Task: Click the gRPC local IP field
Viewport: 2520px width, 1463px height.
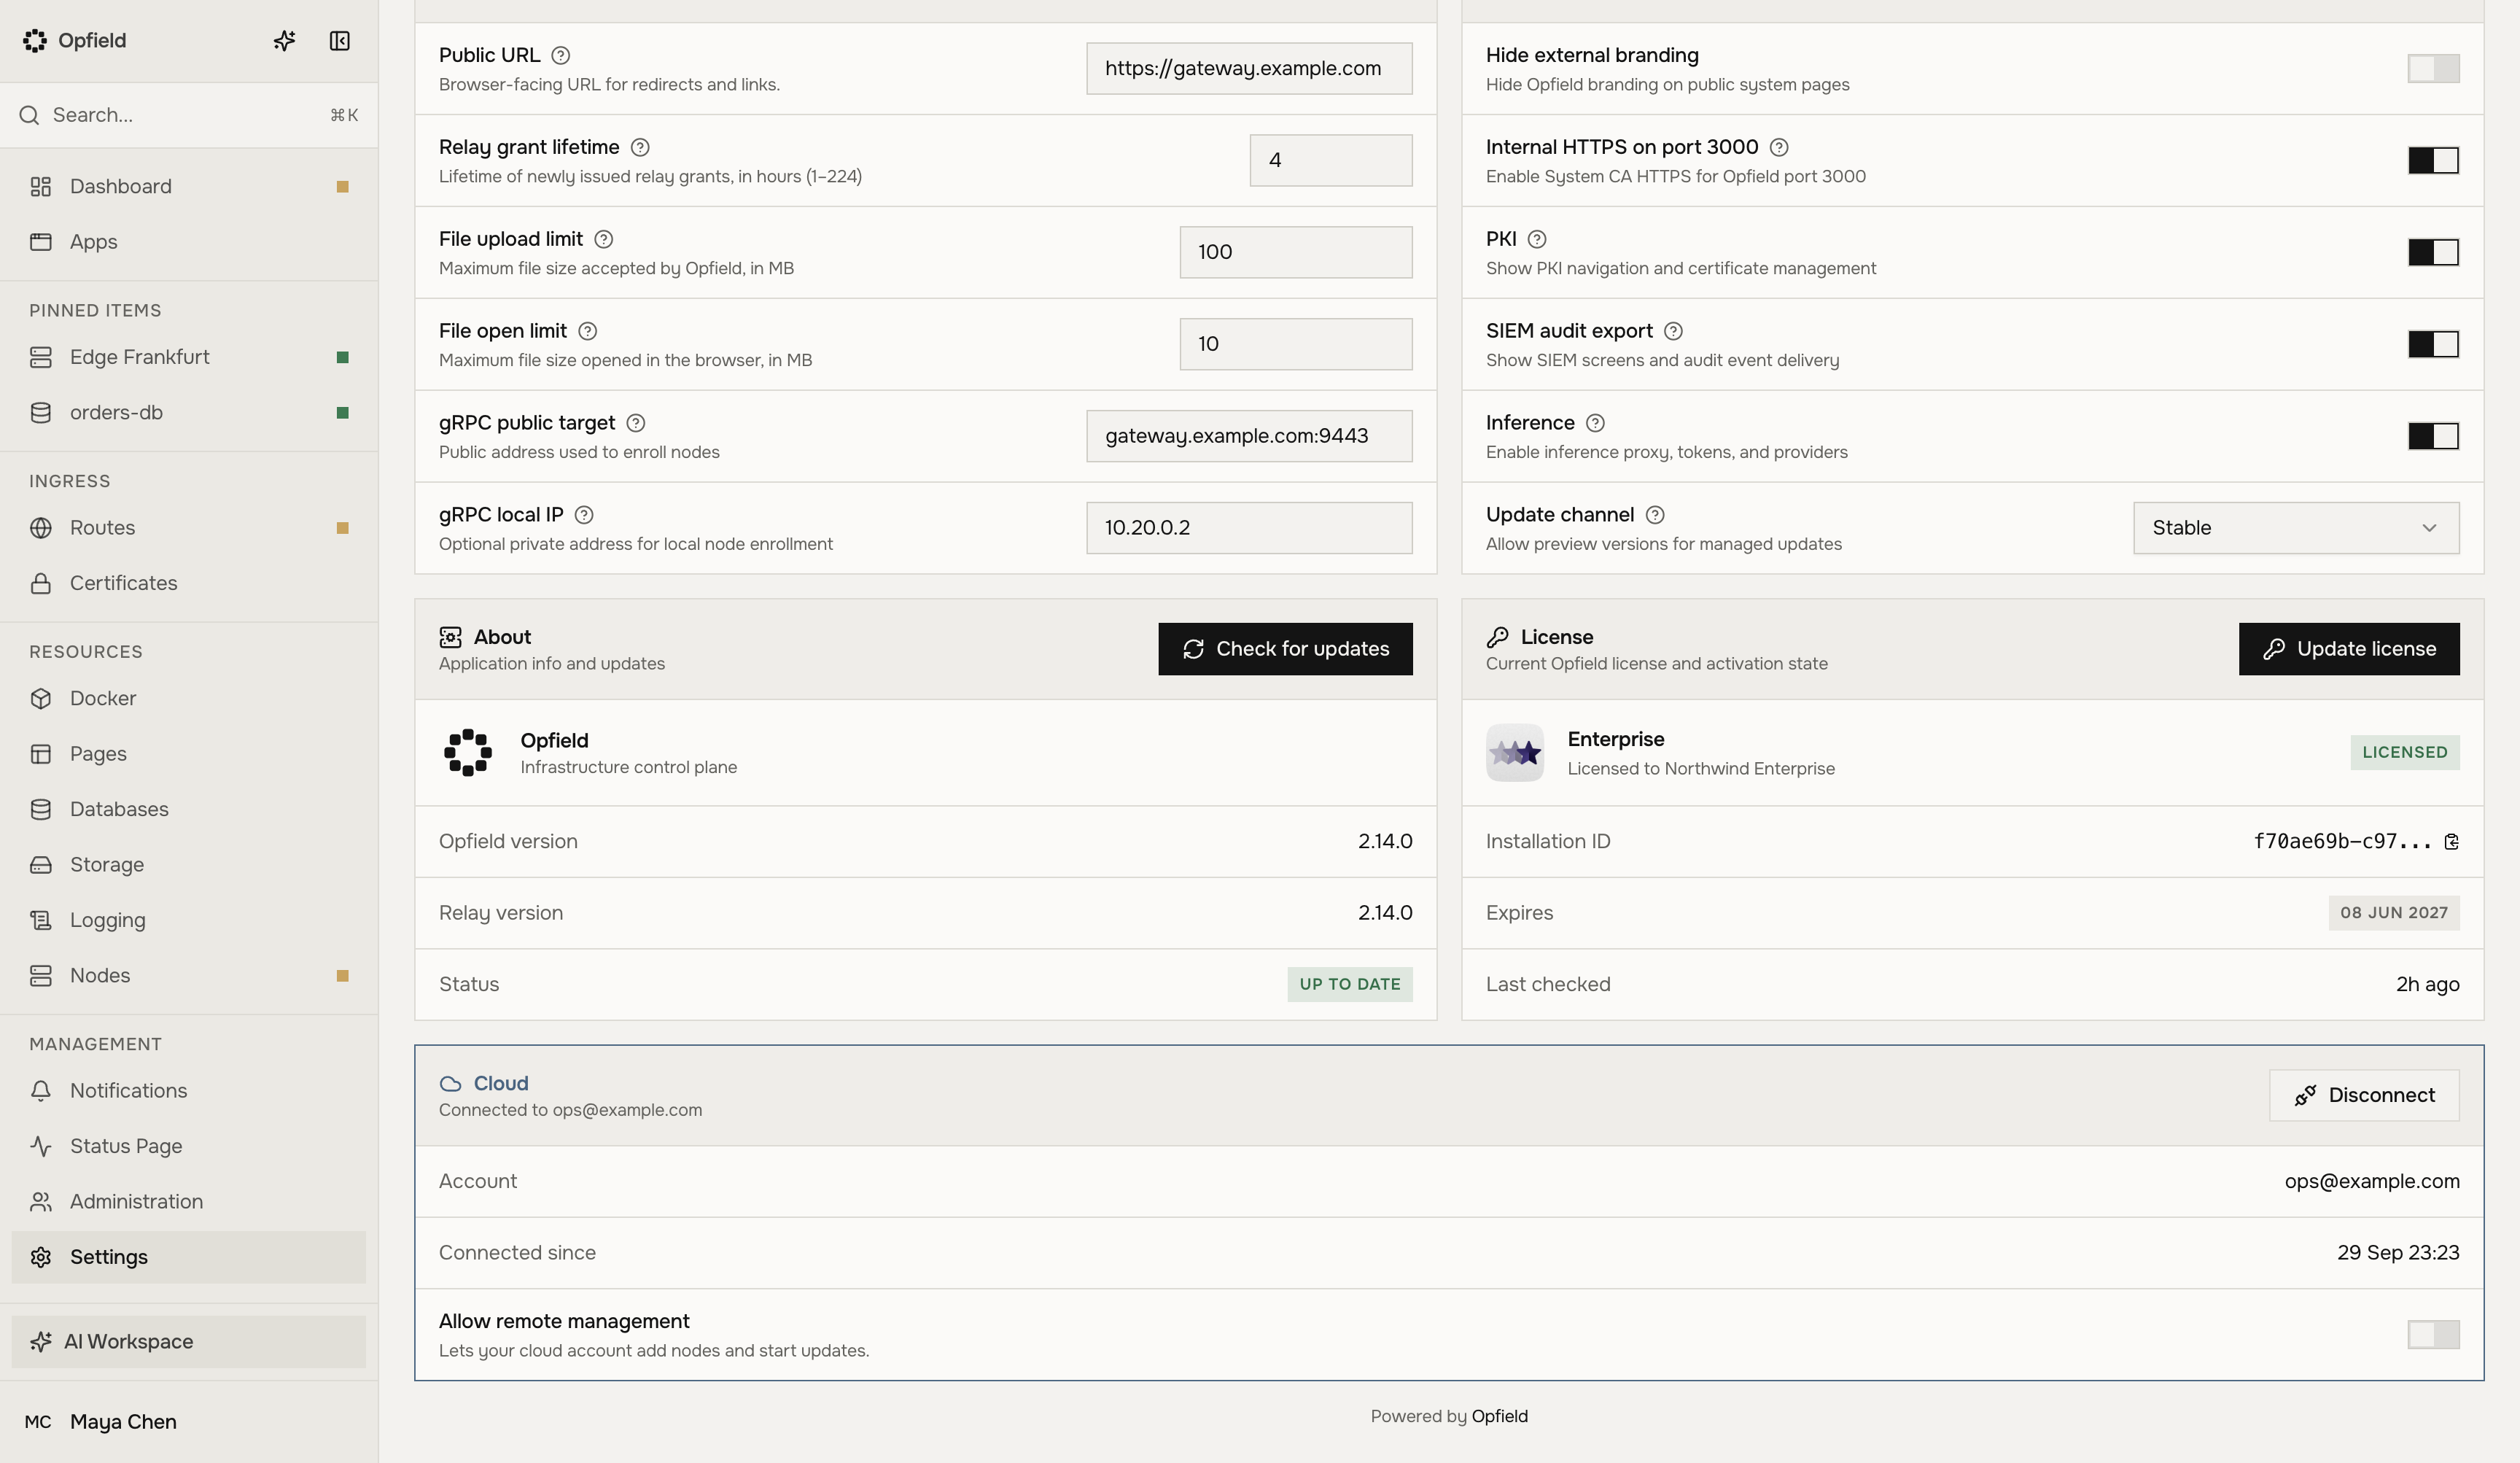Action: 1249,529
